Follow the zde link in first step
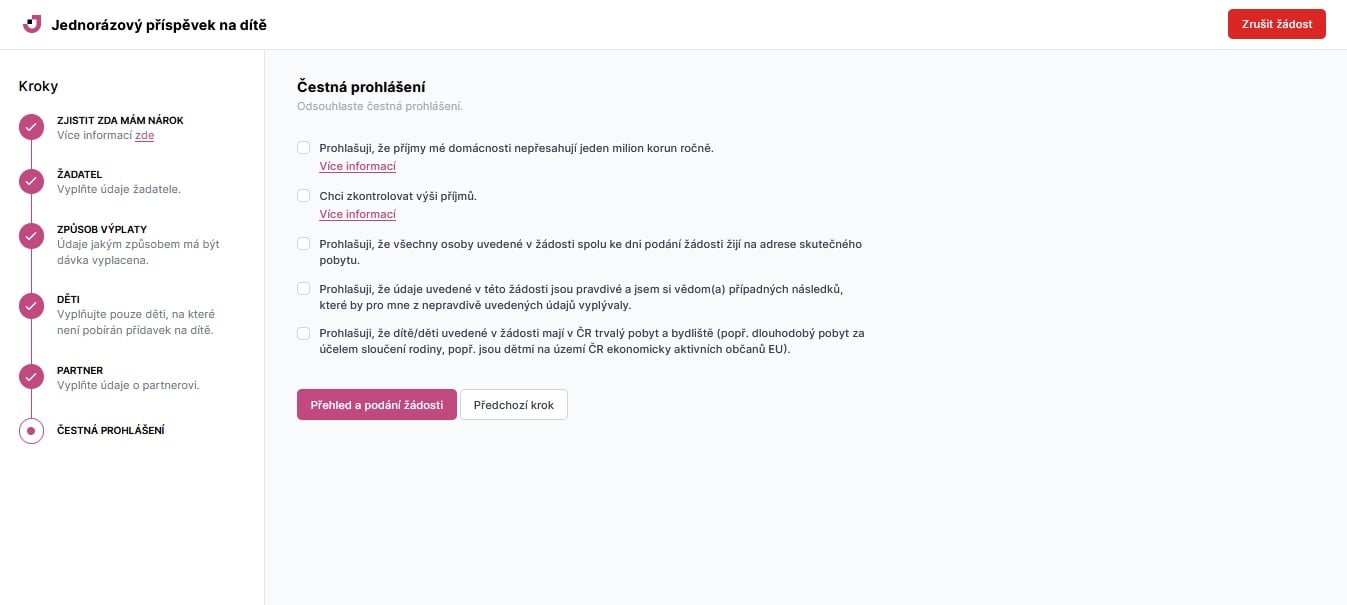 (145, 135)
